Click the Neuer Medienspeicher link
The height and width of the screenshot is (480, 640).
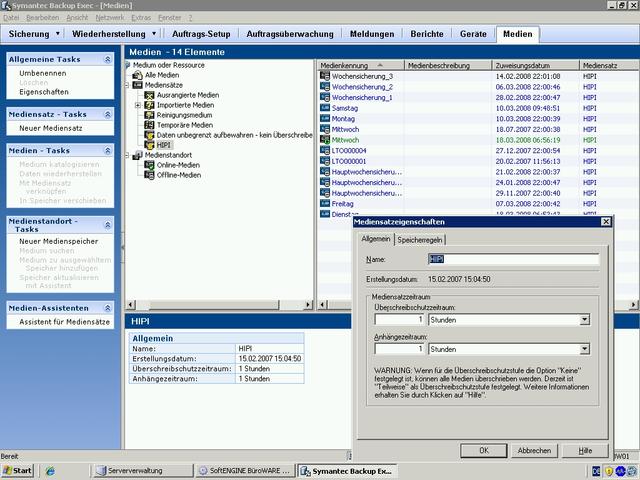(x=58, y=241)
